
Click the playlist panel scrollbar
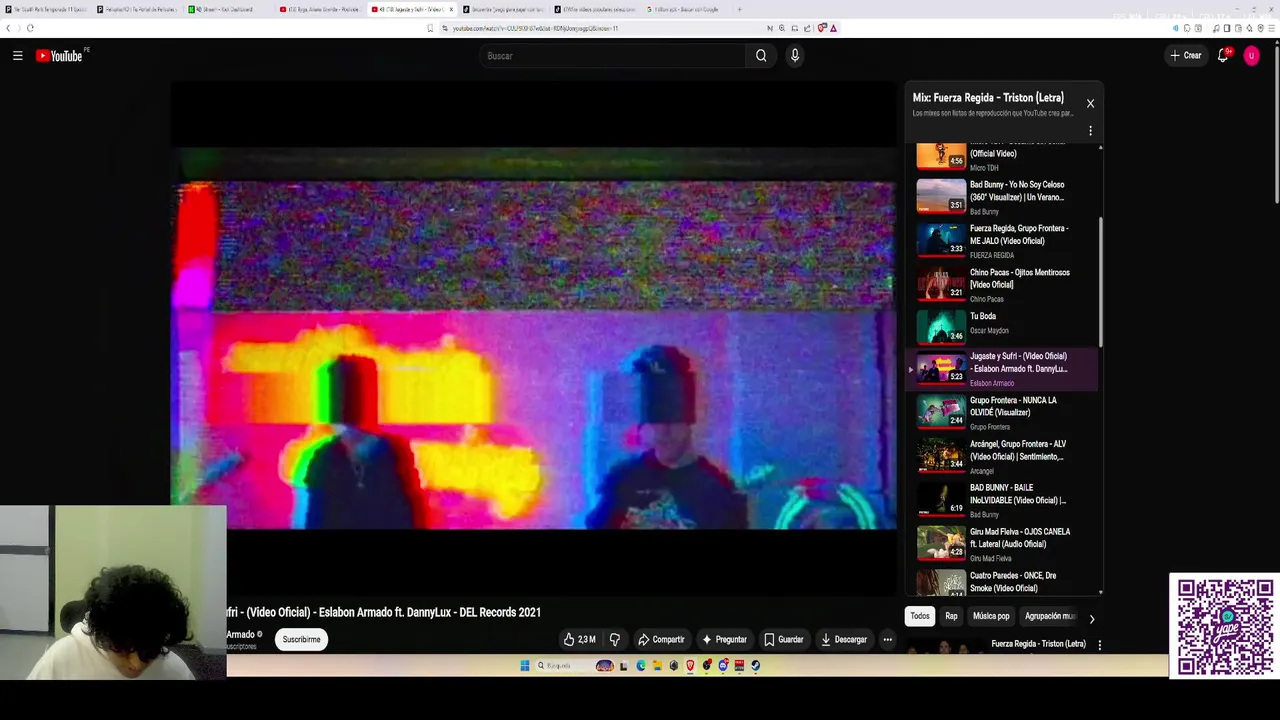point(1101,280)
